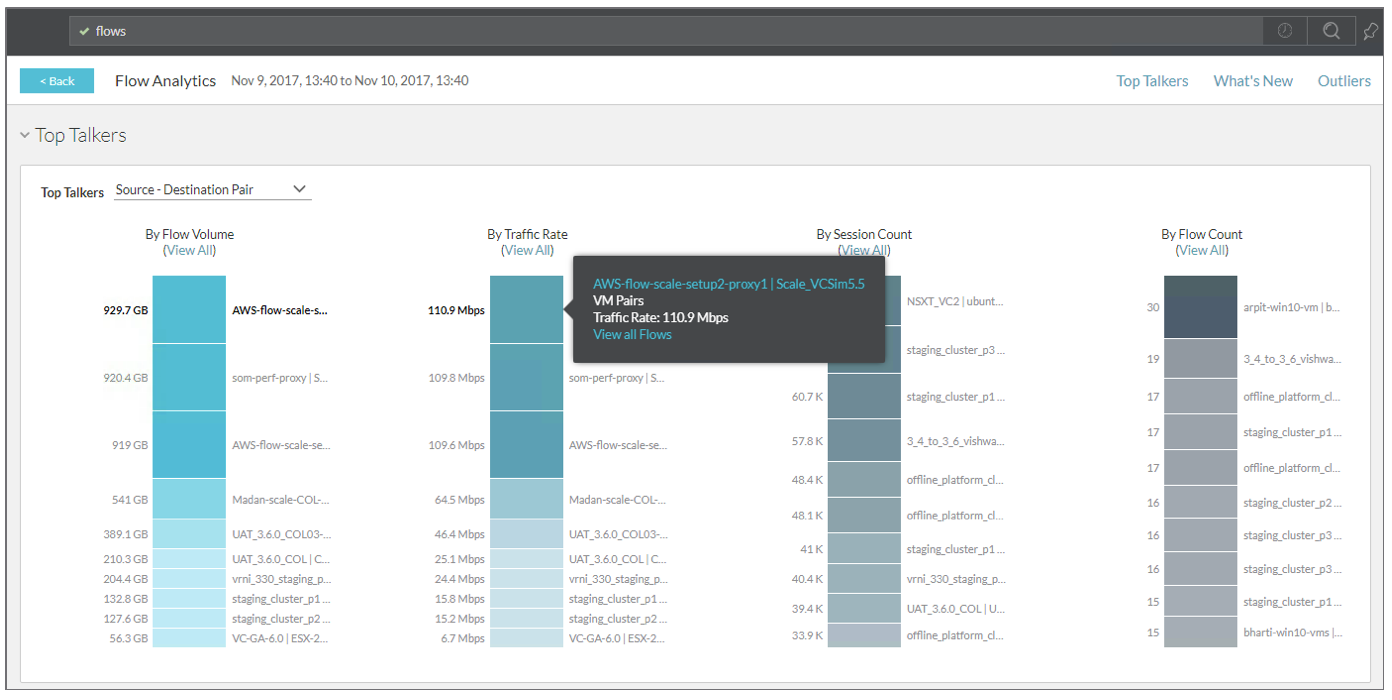Image resolution: width=1392 pixels, height=700 pixels.
Task: Open View All under By Flow Volume
Action: pos(190,250)
